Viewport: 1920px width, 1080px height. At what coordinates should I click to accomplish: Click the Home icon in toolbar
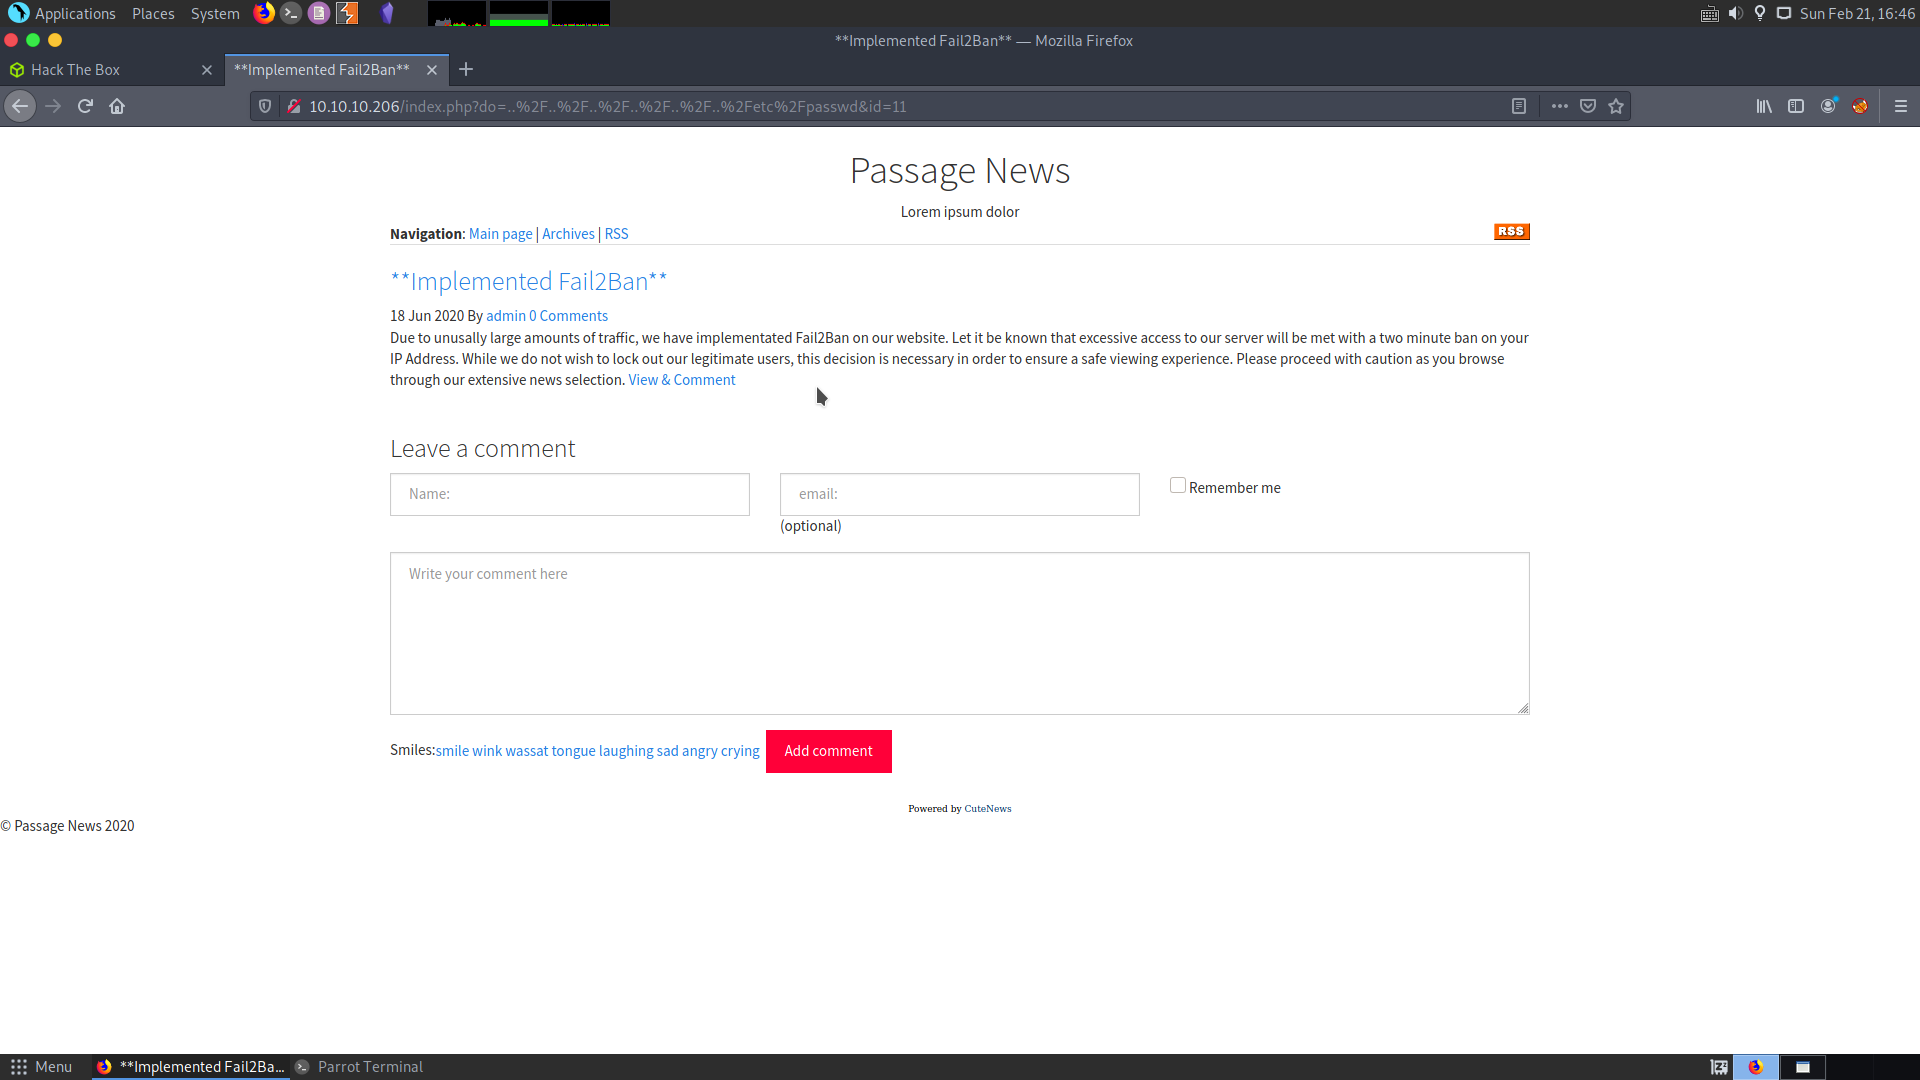click(x=117, y=106)
